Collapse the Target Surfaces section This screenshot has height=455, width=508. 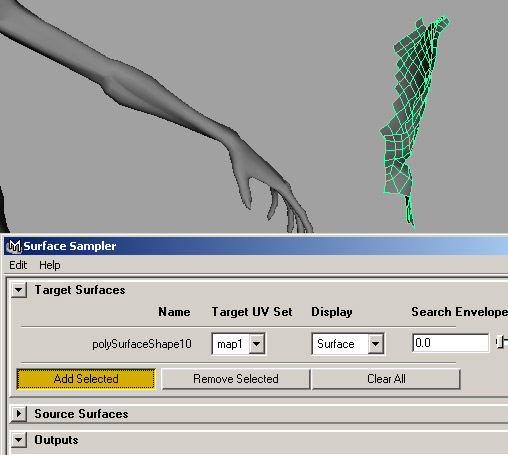(x=19, y=290)
